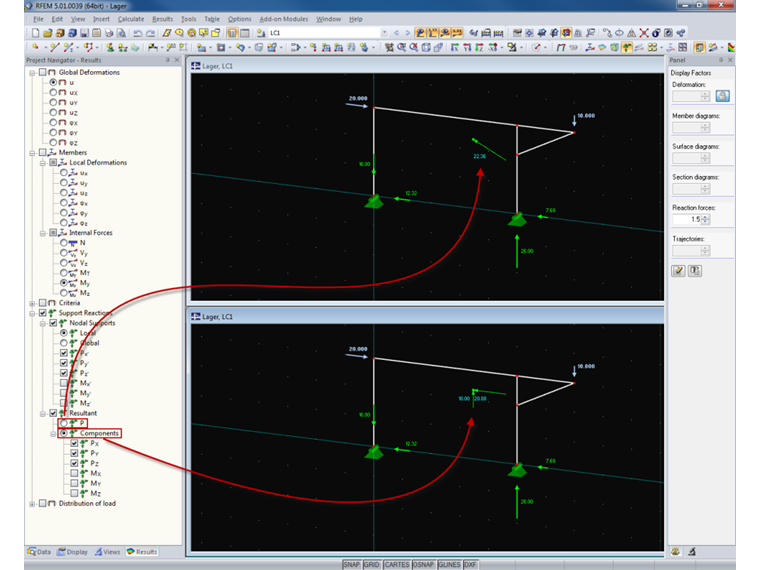760x570 pixels.
Task: Click the color spectrum results icon
Action: pyautogui.click(x=731, y=47)
